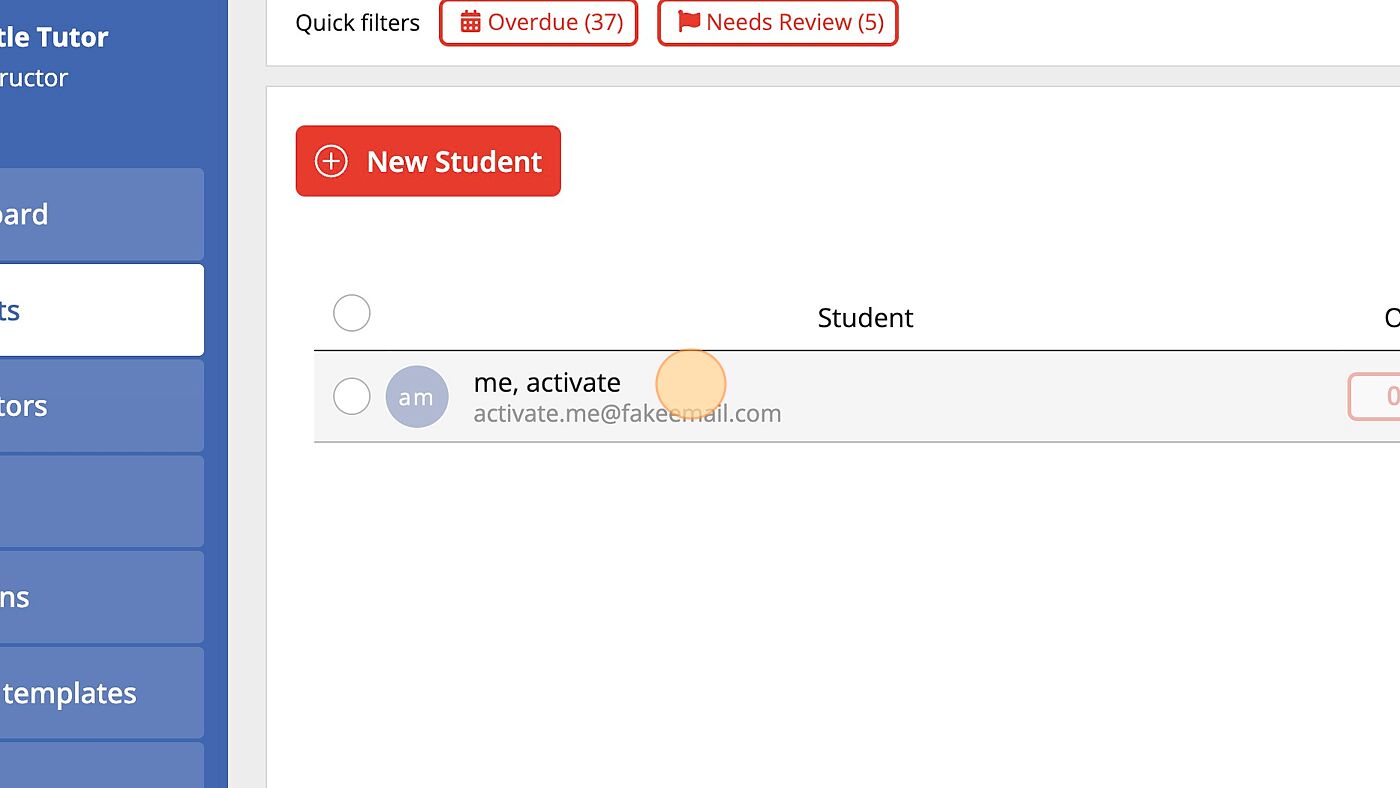This screenshot has width=1400, height=788.
Task: Apply the Needs Review (5) quick filter
Action: tap(778, 22)
